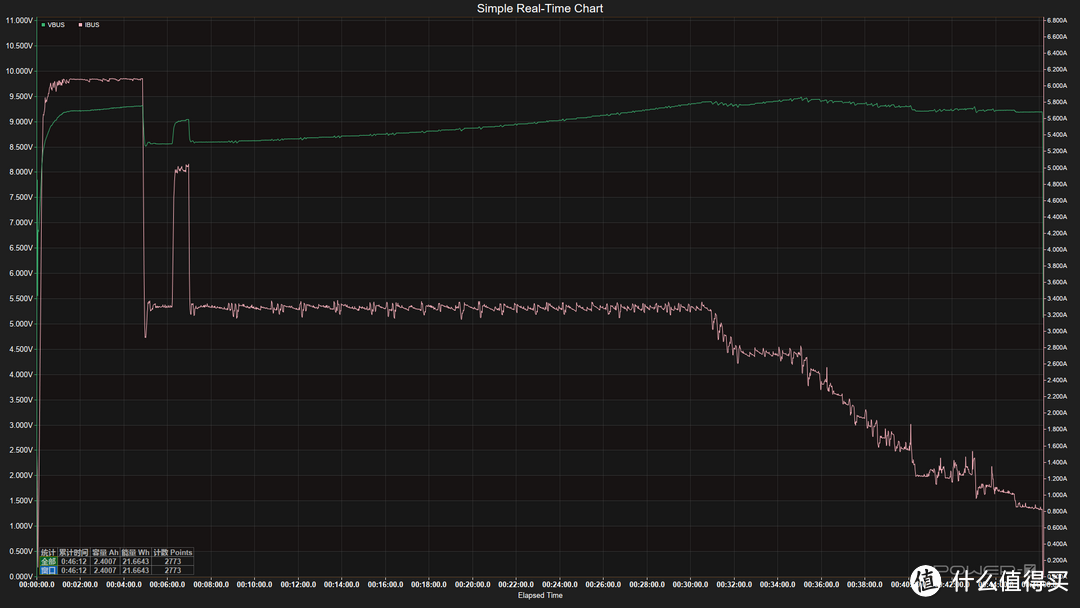Select the blue 窗口 row label

pyautogui.click(x=48, y=570)
